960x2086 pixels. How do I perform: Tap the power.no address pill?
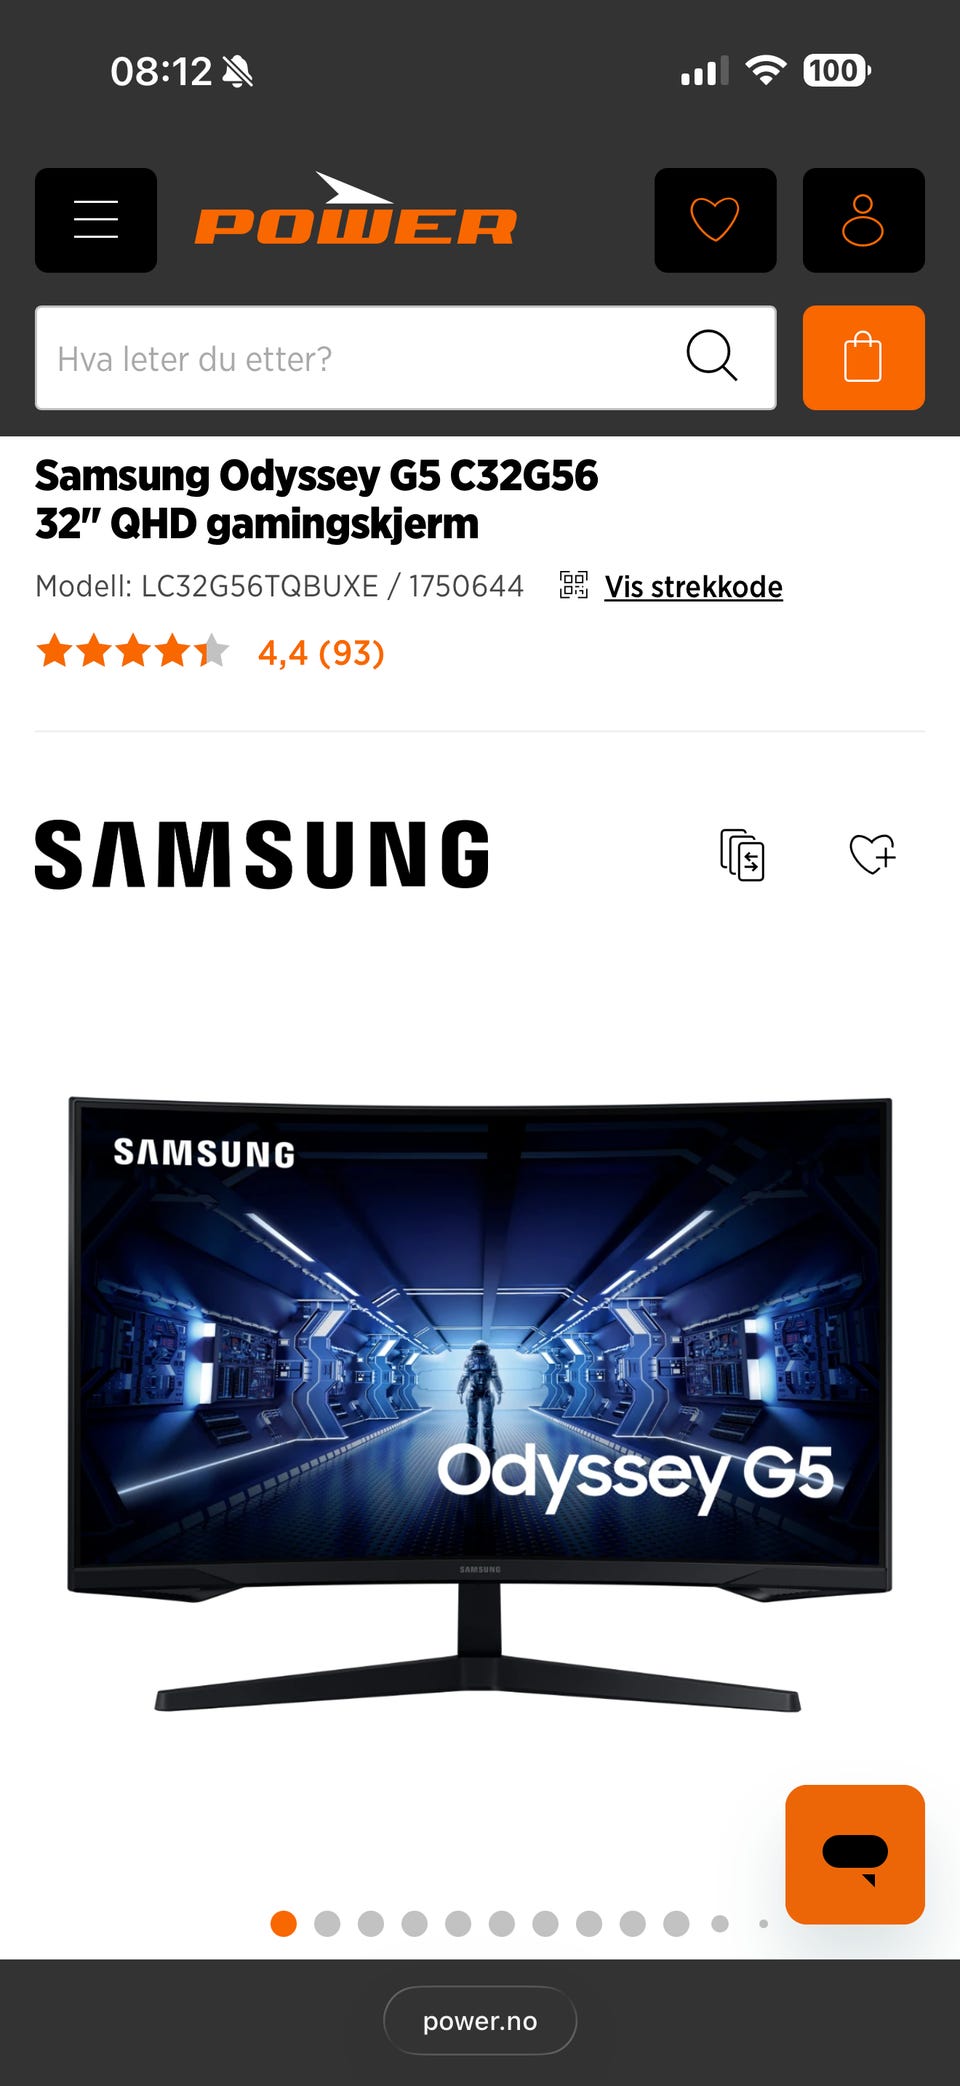pyautogui.click(x=480, y=2020)
